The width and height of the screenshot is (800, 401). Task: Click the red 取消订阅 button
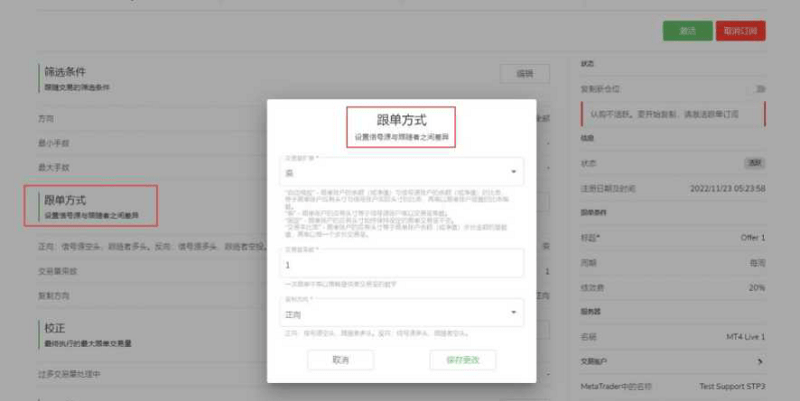(741, 31)
